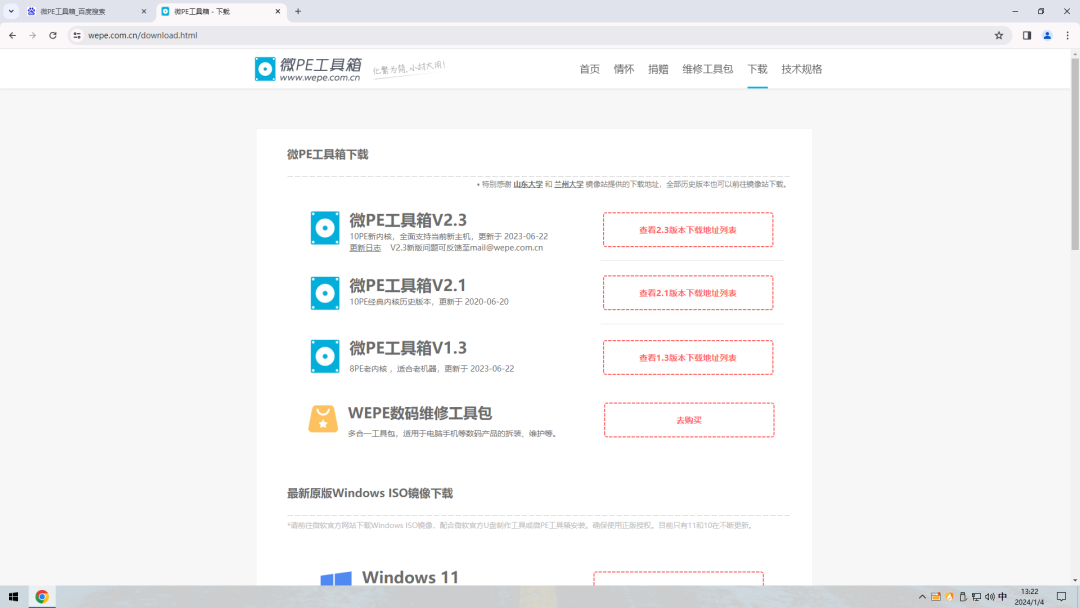Go to 首页 in site navigation
Image resolution: width=1080 pixels, height=608 pixels.
[x=590, y=69]
